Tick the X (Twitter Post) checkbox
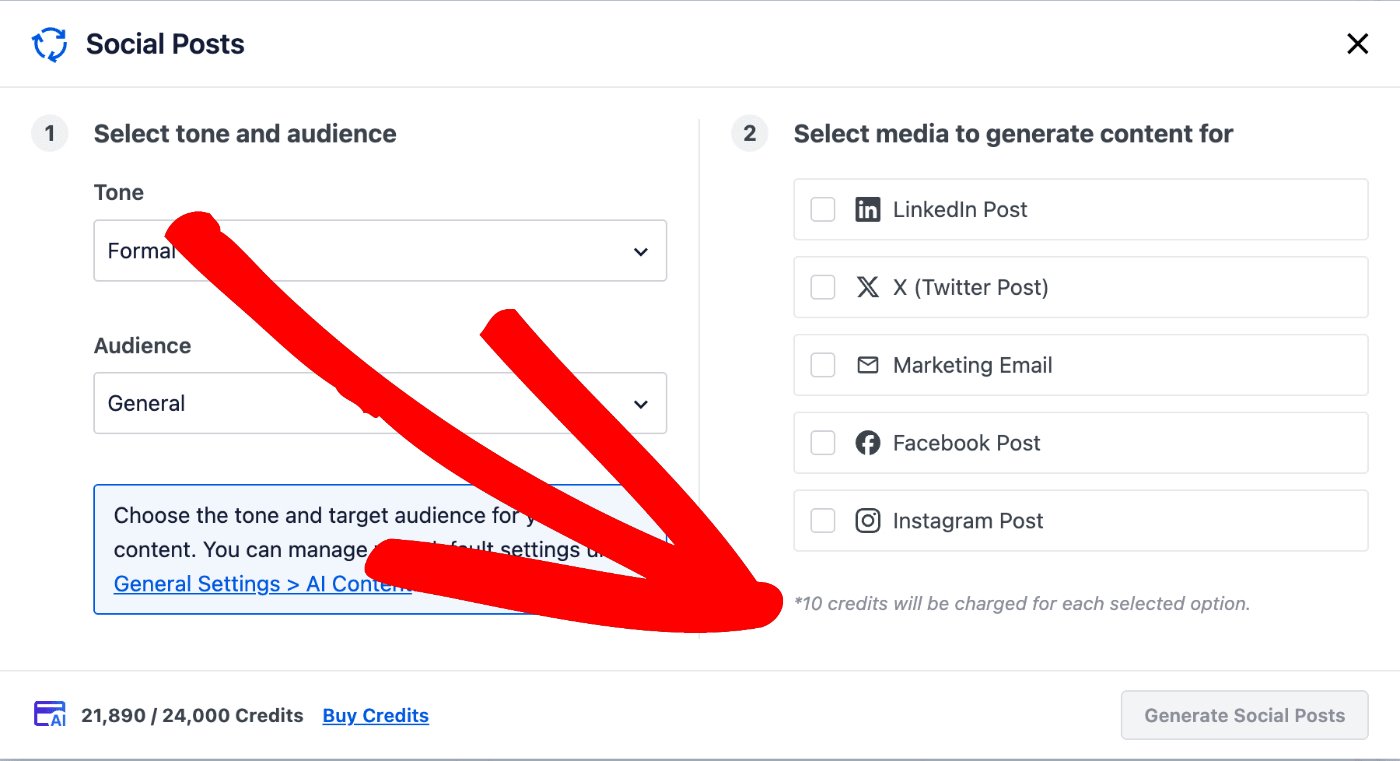Image resolution: width=1400 pixels, height=761 pixels. pos(822,288)
